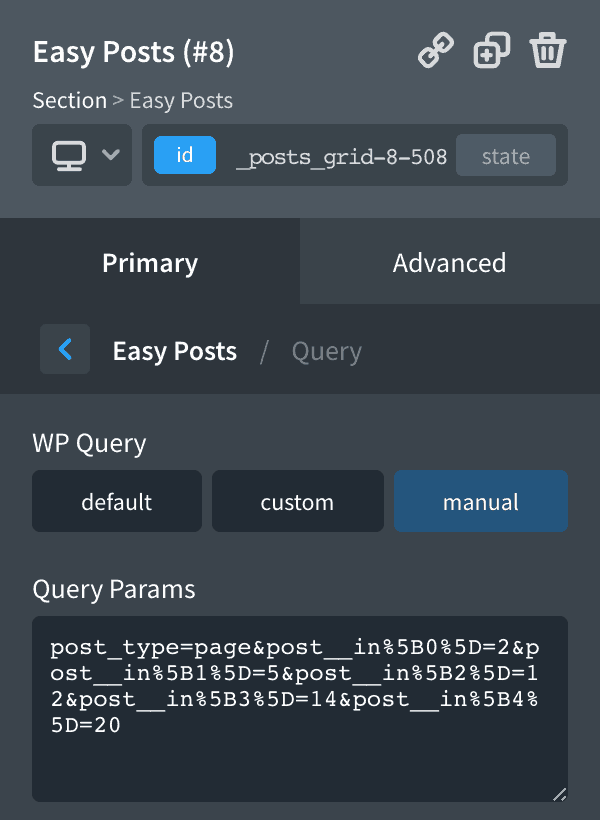Click the Section breadcrumb link

(70, 100)
